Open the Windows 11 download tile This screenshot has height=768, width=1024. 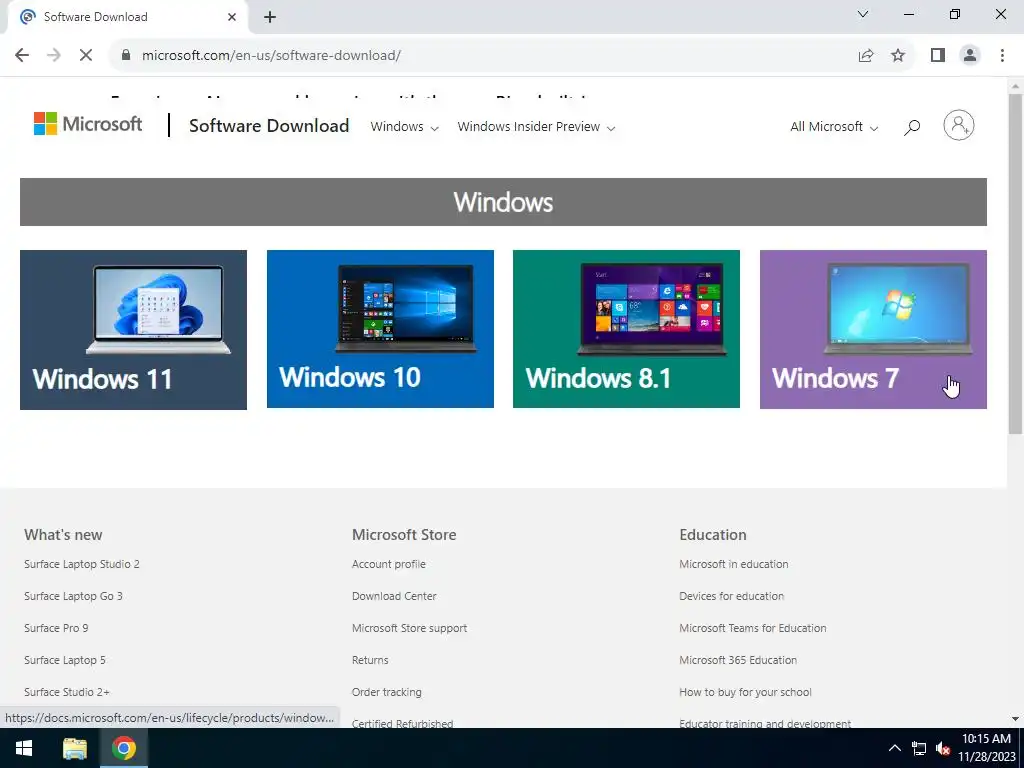point(133,330)
